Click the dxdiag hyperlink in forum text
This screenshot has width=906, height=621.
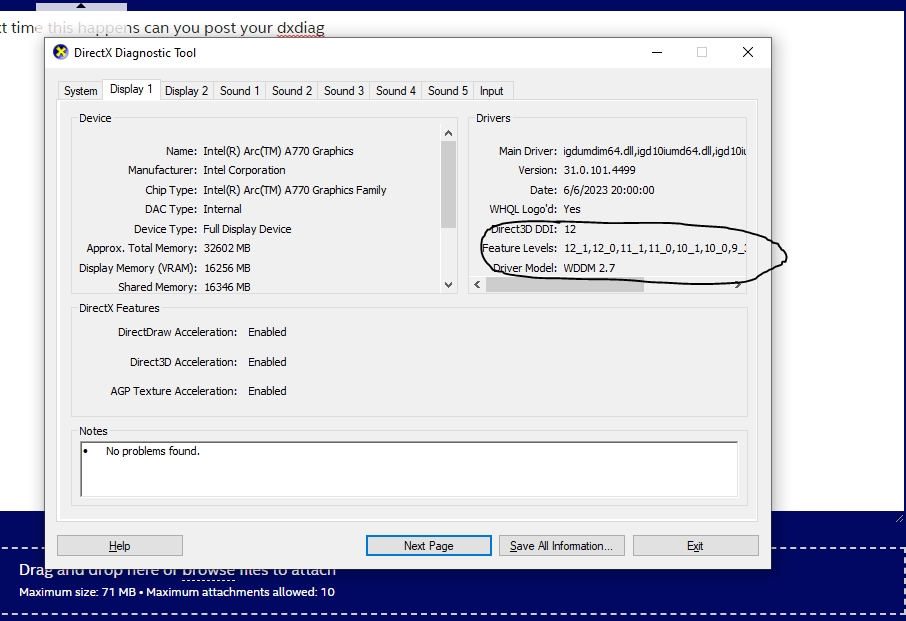tap(303, 28)
